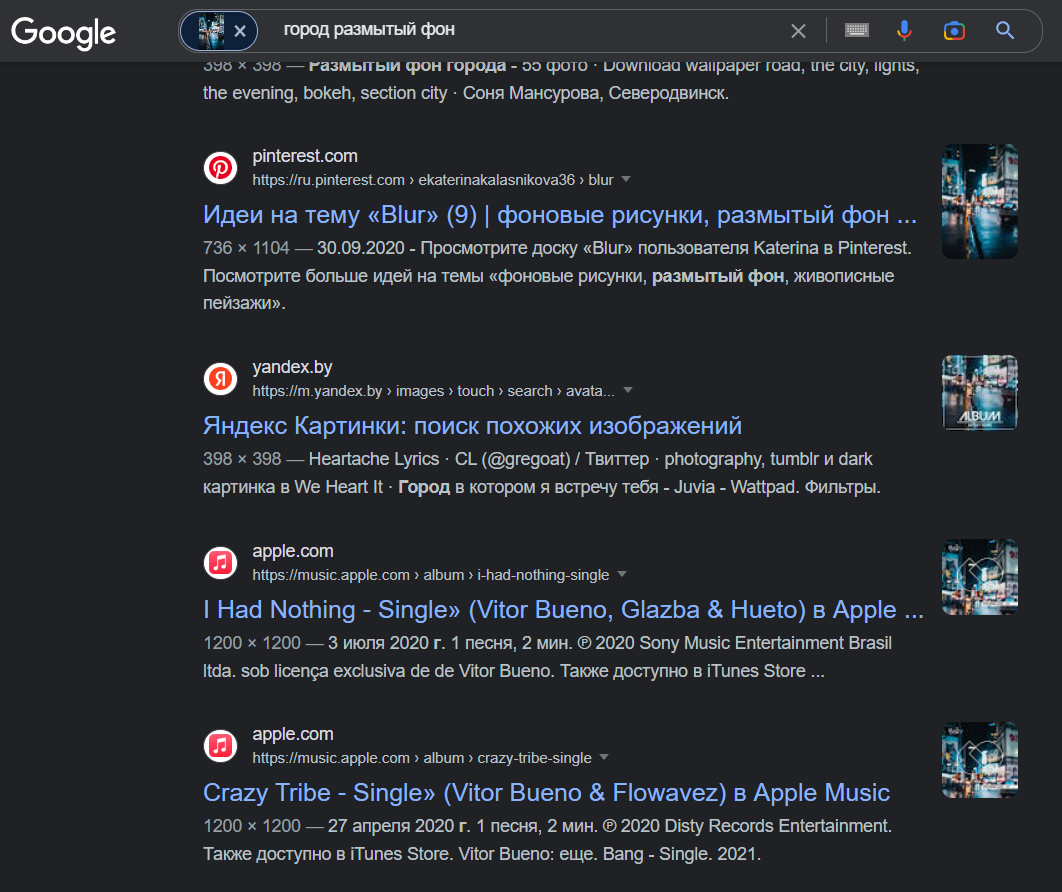The width and height of the screenshot is (1062, 892).
Task: Open the 'Crazy Tribe' result thumbnail
Action: (x=979, y=760)
